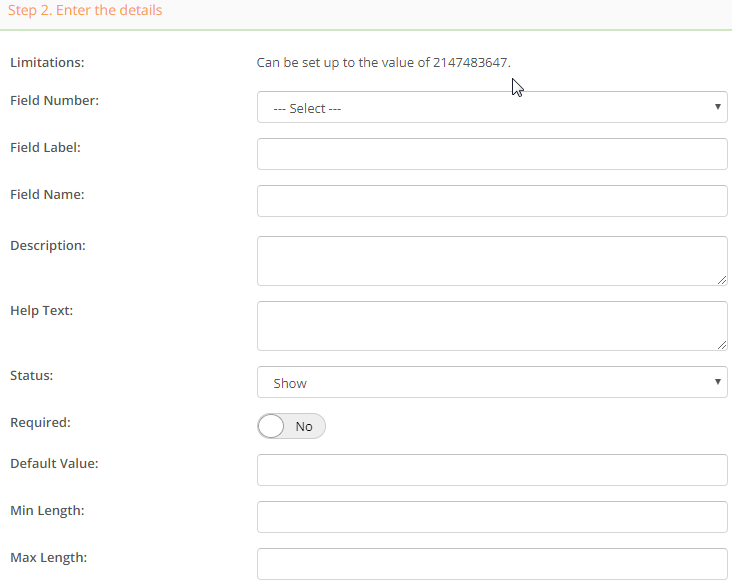Click inside the Description text area
Viewport: 732px width, 586px height.
(x=491, y=261)
